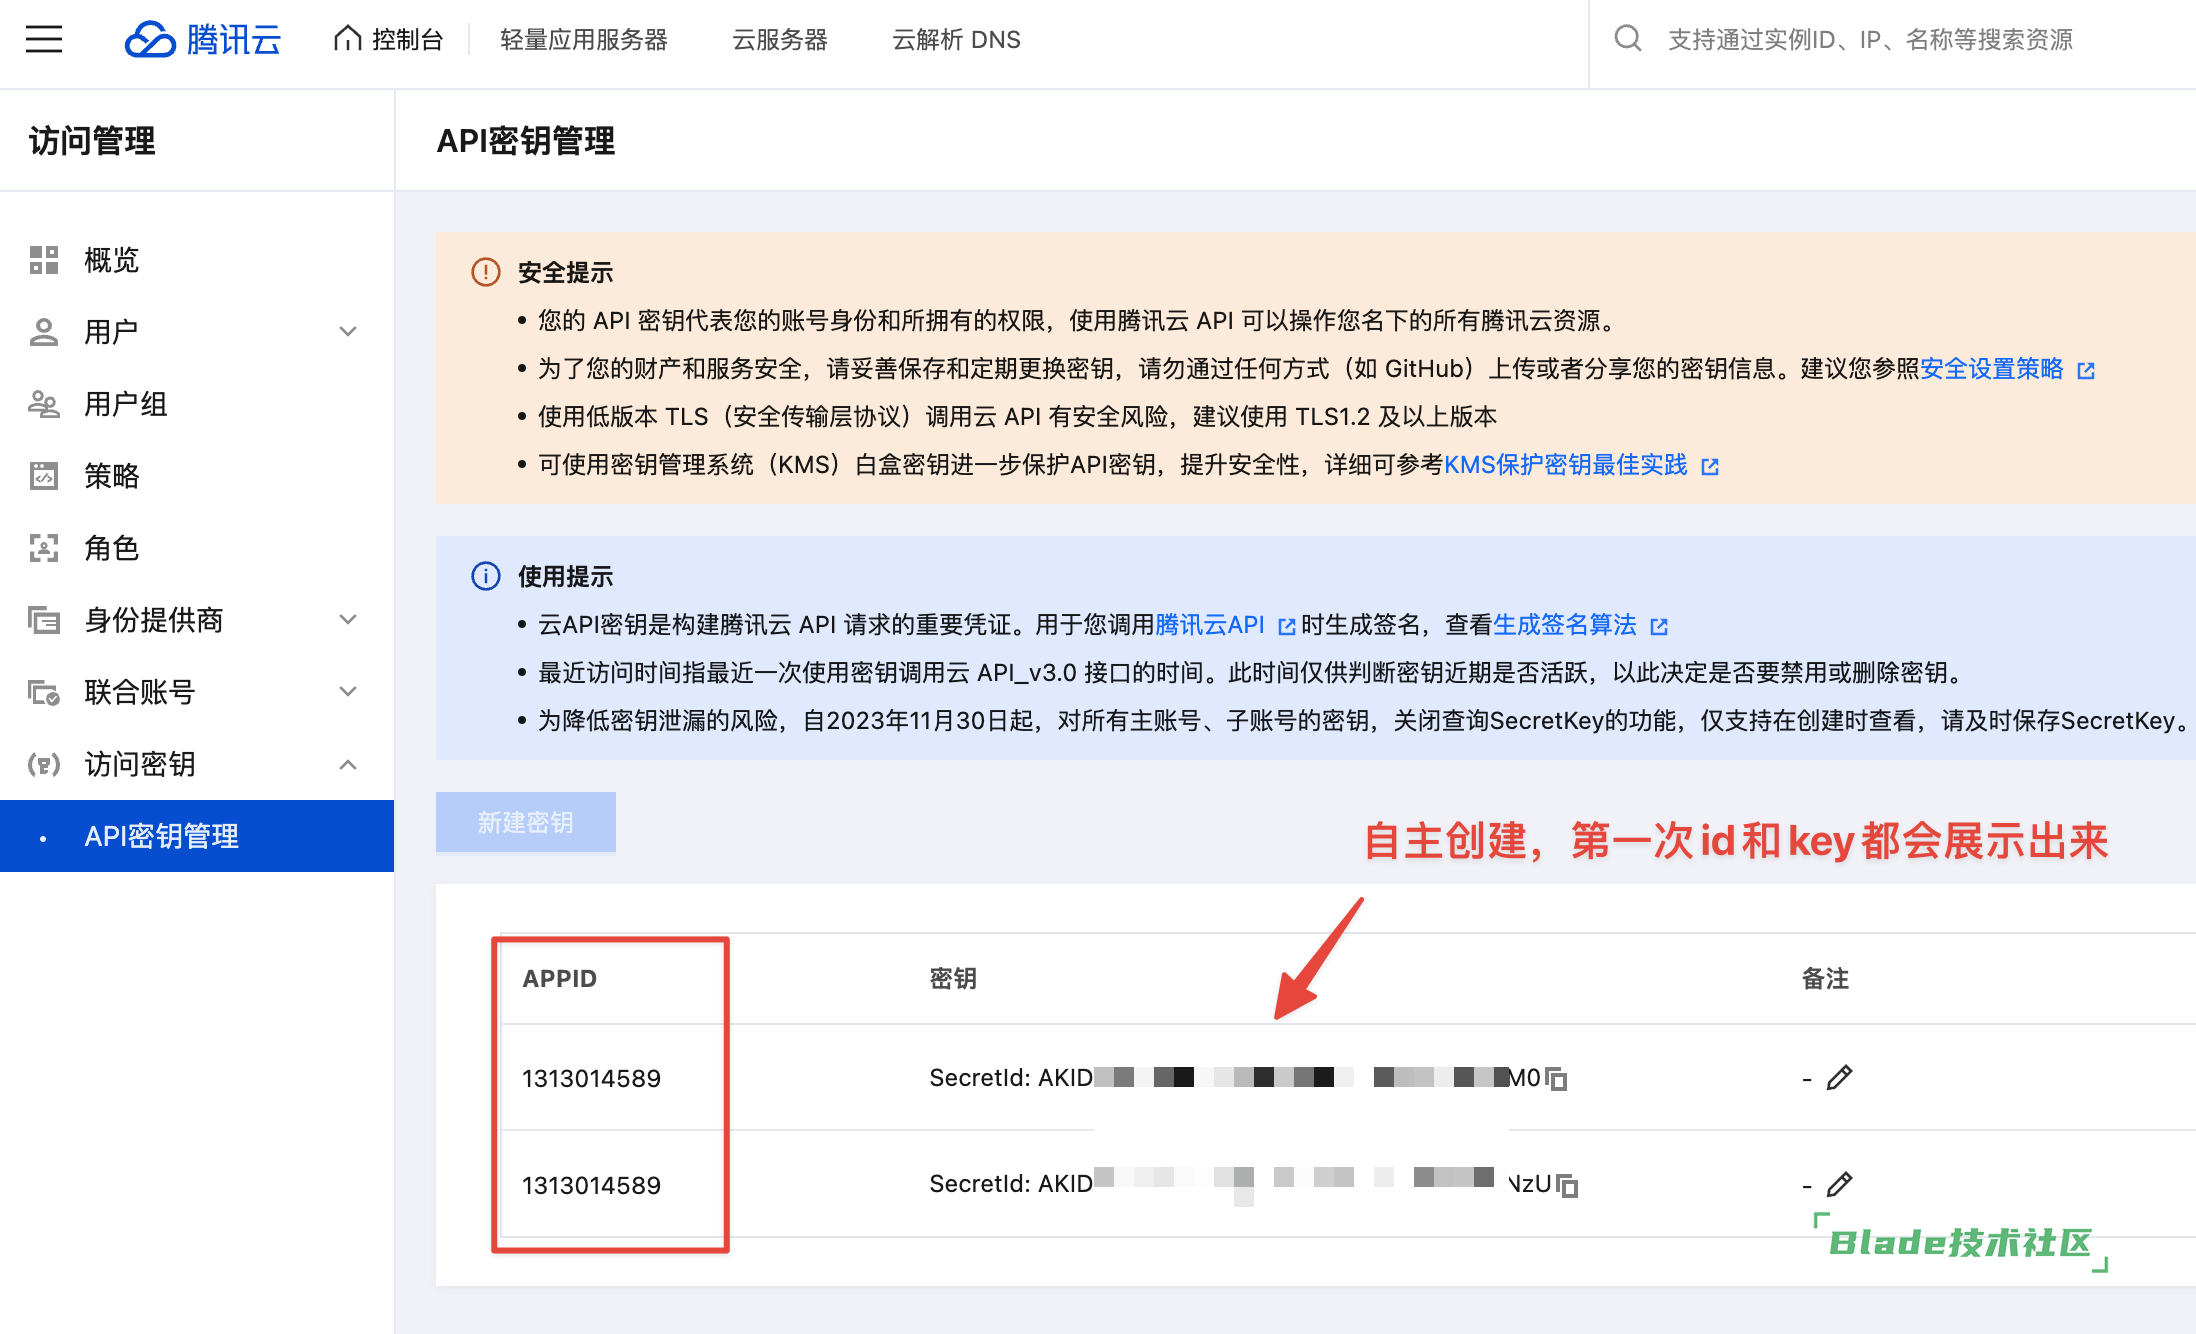Viewport: 2196px width, 1334px height.
Task: Click the 概览 overview grid icon
Action: tap(44, 260)
